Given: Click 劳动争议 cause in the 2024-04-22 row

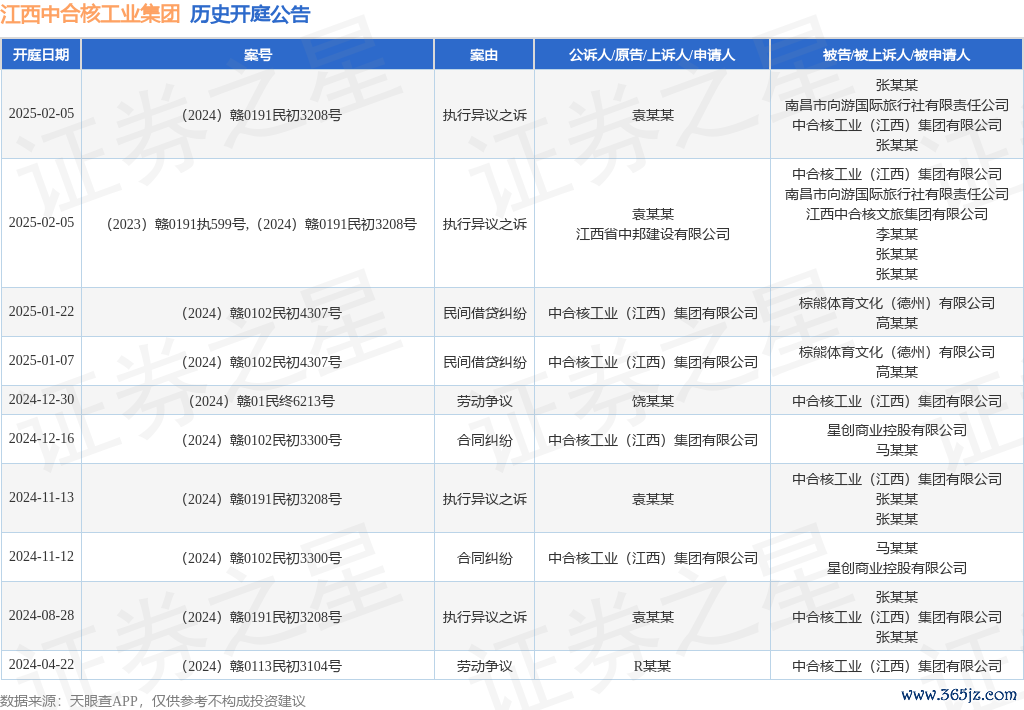Looking at the screenshot, I should coord(485,666).
